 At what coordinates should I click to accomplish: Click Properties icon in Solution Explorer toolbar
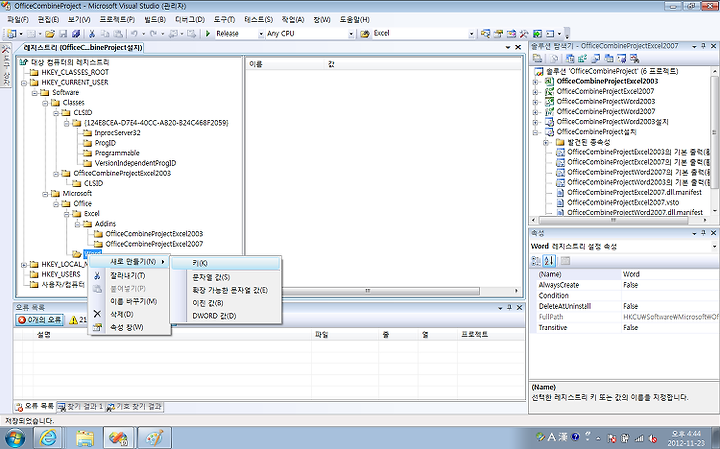point(536,58)
